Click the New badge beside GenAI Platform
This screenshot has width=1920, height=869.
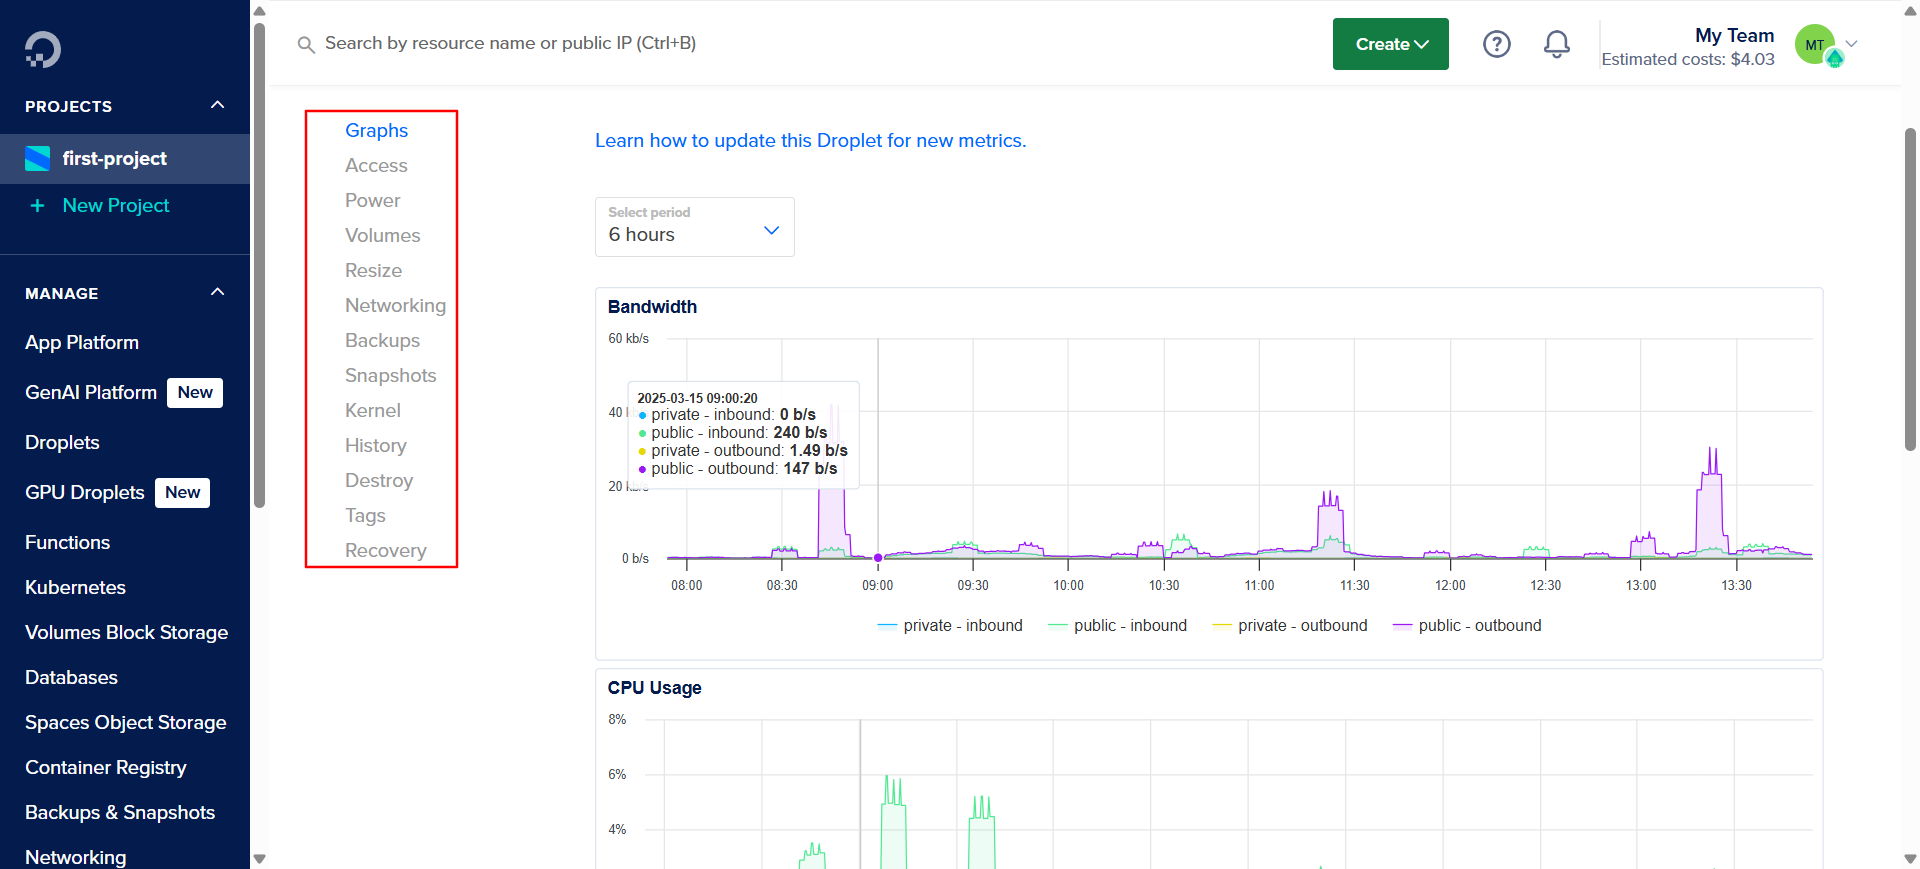[195, 392]
